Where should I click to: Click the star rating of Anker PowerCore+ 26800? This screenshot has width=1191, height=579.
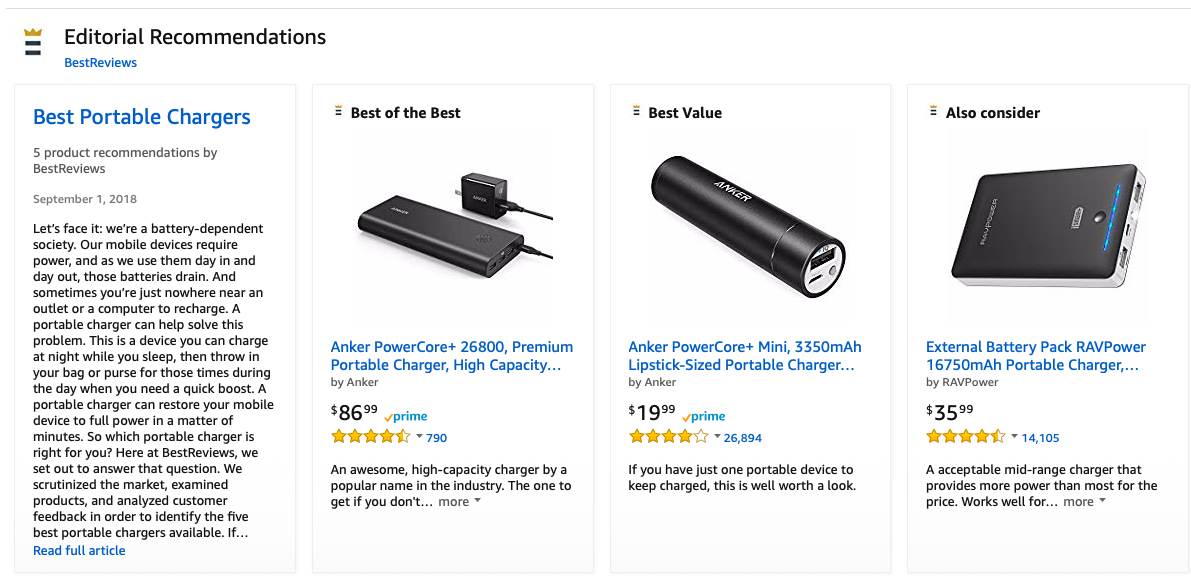(370, 437)
